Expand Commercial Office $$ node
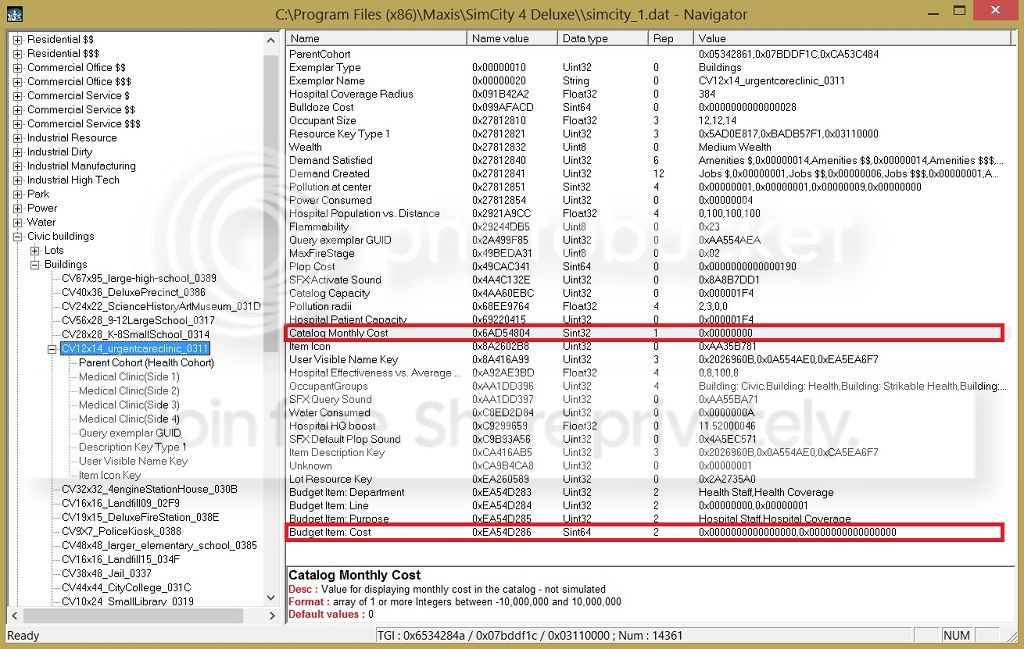Screen dimensions: 1024x649 [18, 68]
